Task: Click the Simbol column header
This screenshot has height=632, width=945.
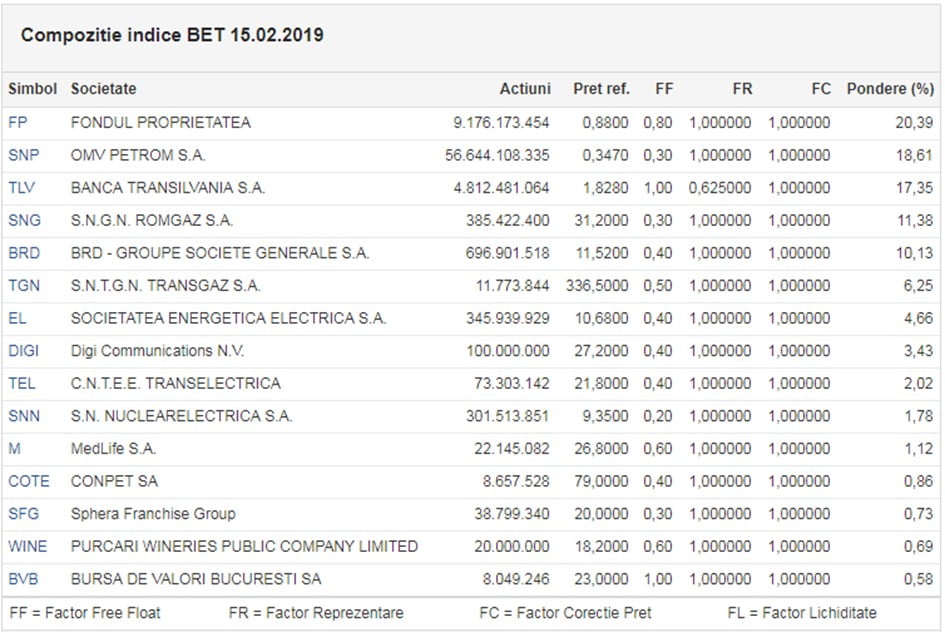Action: click(x=33, y=89)
